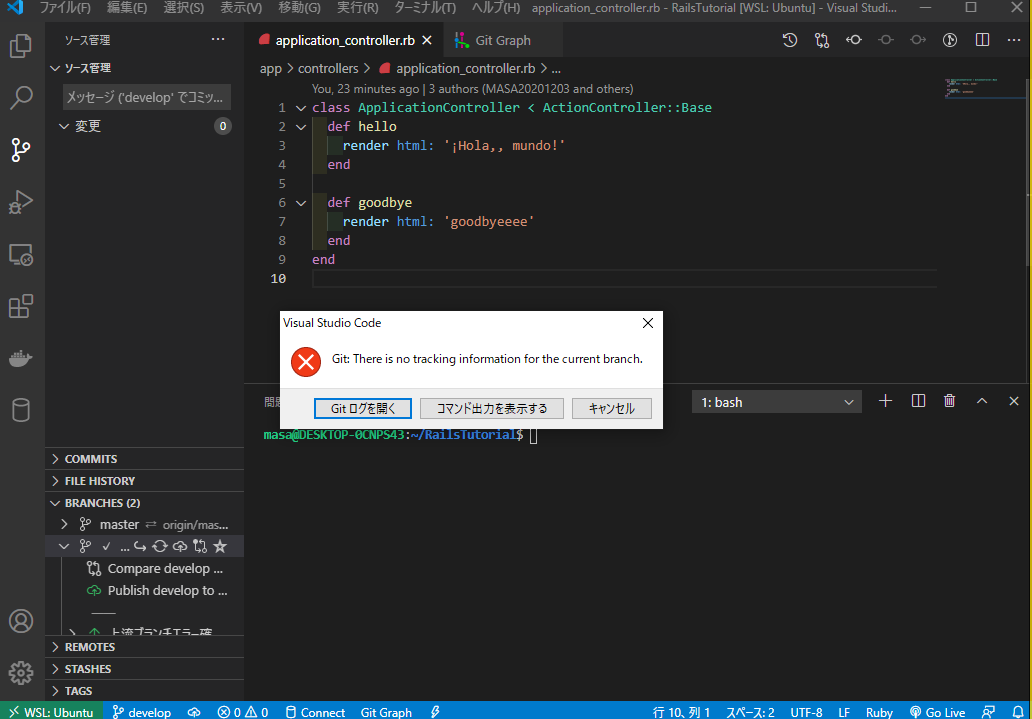Screen dimensions: 1032x719
Task: Click the 'WSL: Ubuntu' remote indicator
Action: (x=51, y=712)
